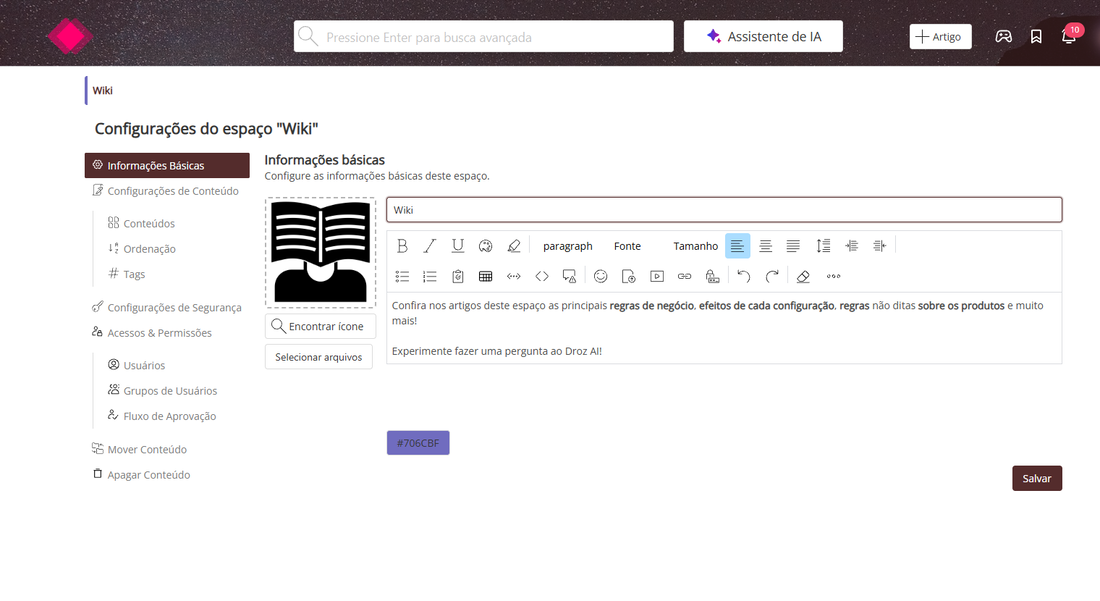Insert a video into the editor

pos(657,276)
